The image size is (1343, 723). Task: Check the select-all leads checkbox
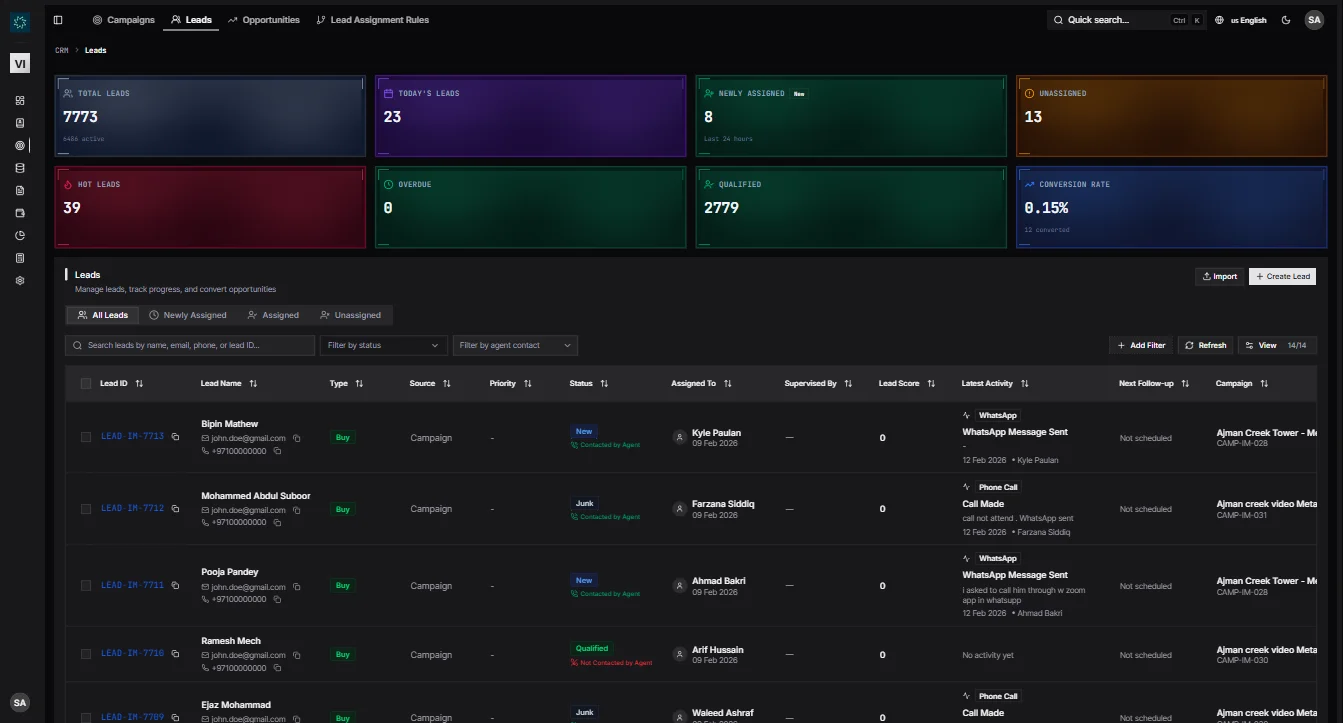(x=86, y=384)
